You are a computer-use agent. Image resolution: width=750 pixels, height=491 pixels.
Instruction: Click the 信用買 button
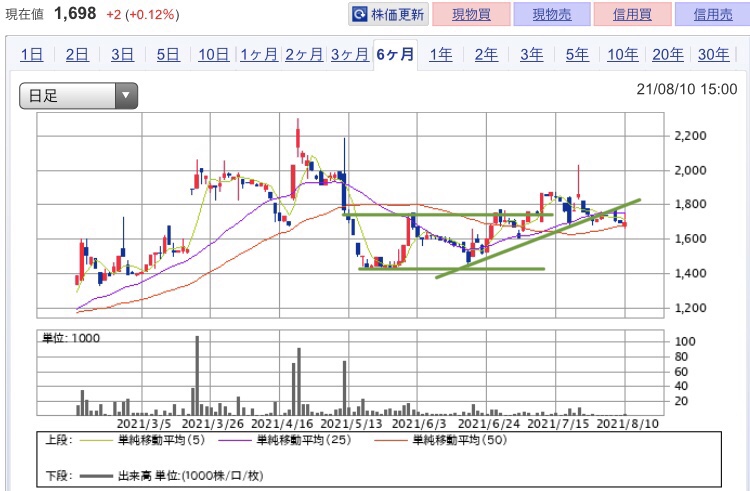coord(632,14)
